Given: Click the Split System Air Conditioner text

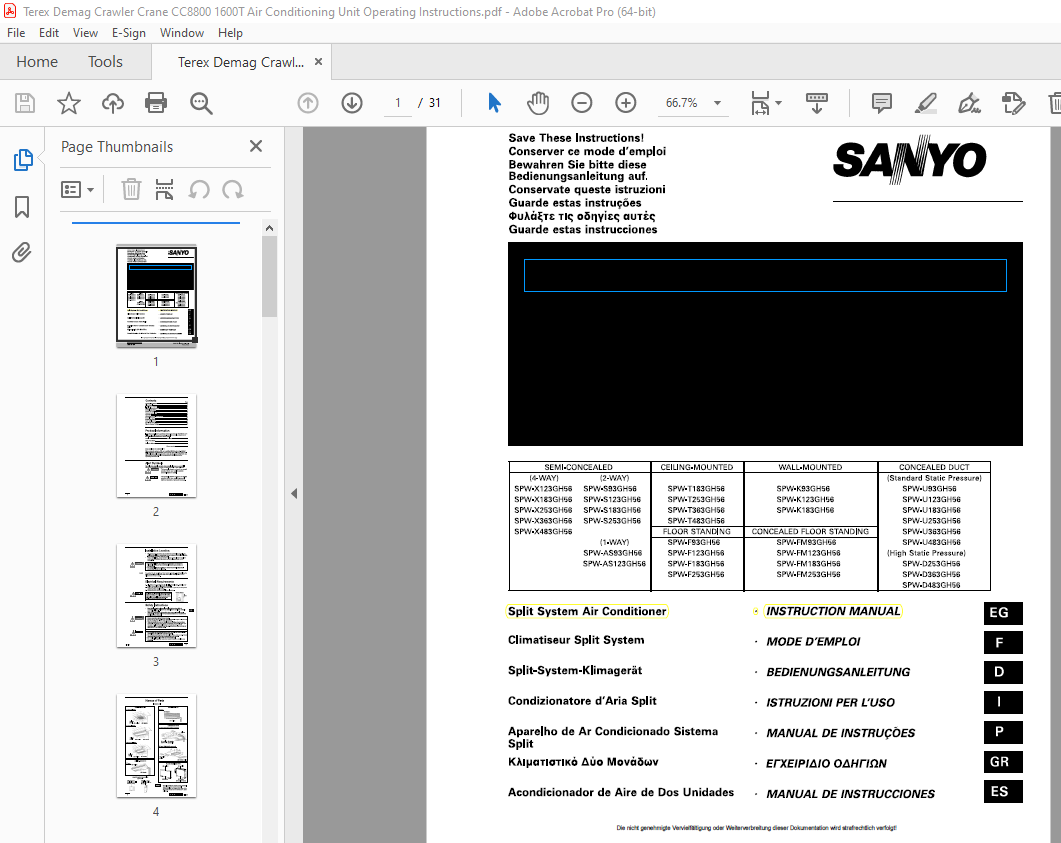Looking at the screenshot, I should (x=587, y=611).
